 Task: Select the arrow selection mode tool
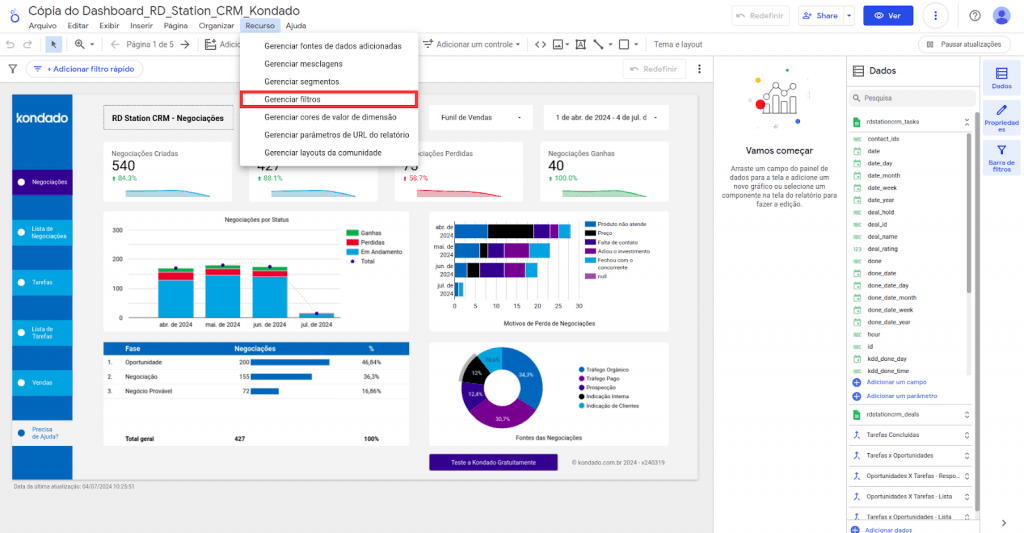53,44
